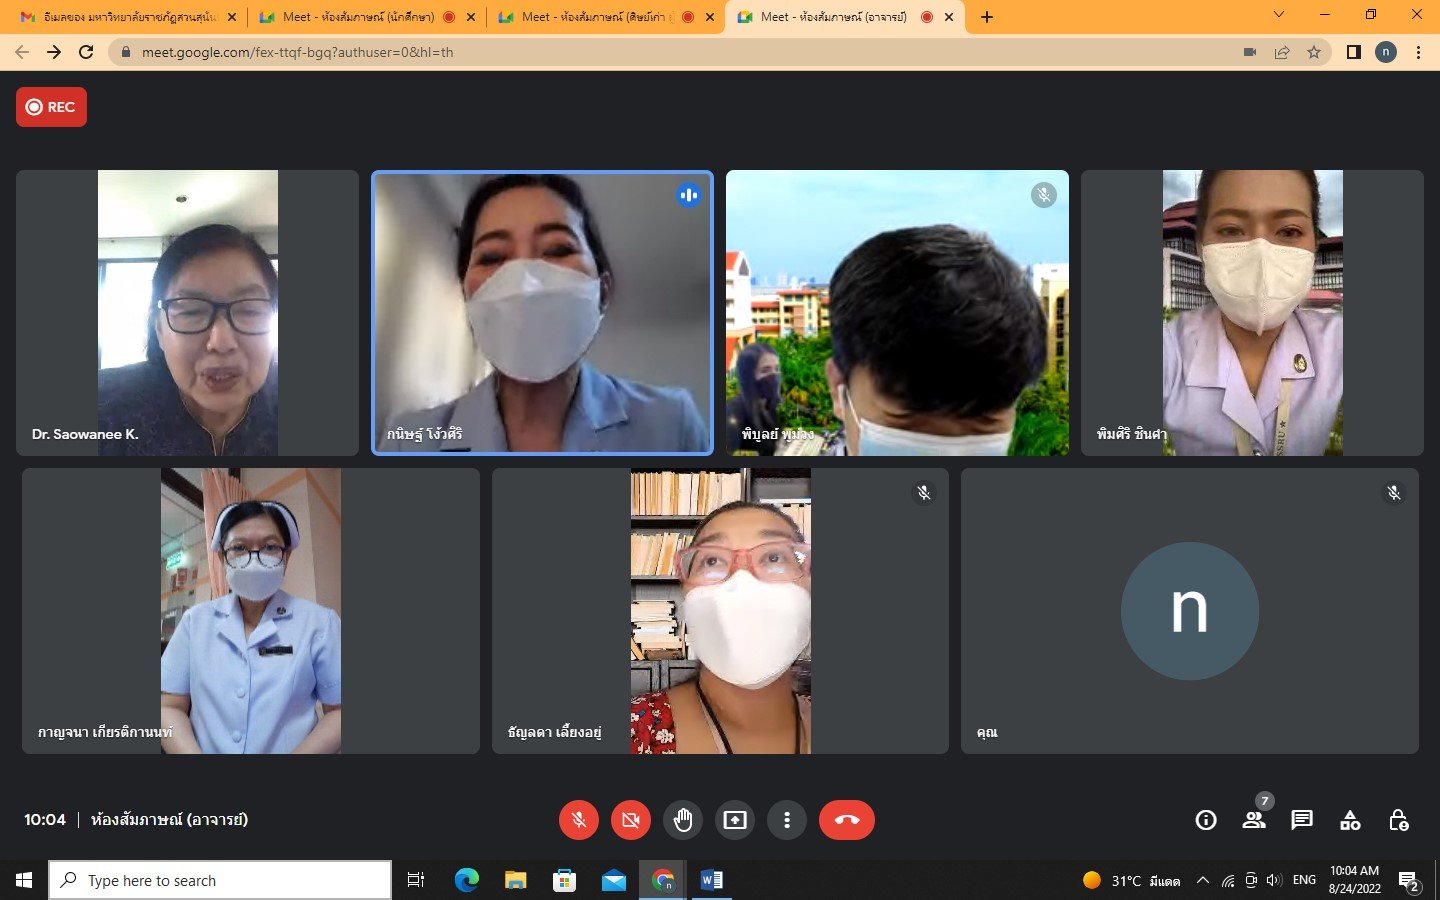Open the activities panel
Viewport: 1440px width, 900px height.
(1350, 820)
